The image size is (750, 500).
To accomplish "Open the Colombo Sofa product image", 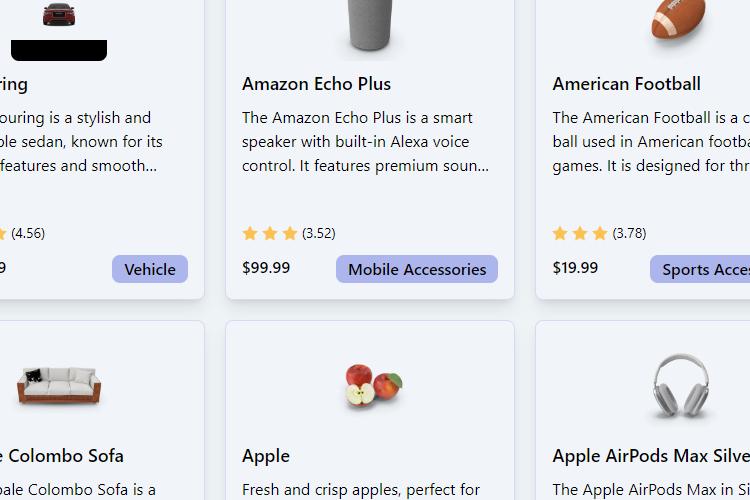I will point(59,385).
